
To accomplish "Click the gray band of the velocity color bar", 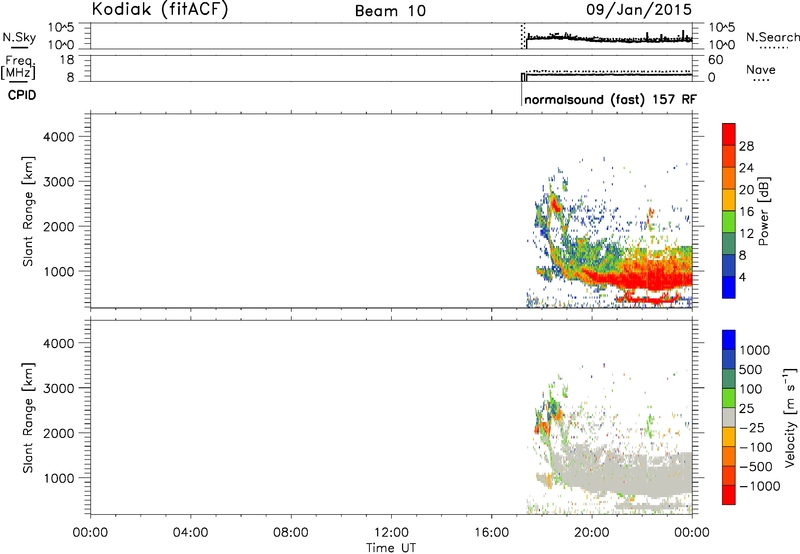I will (729, 417).
